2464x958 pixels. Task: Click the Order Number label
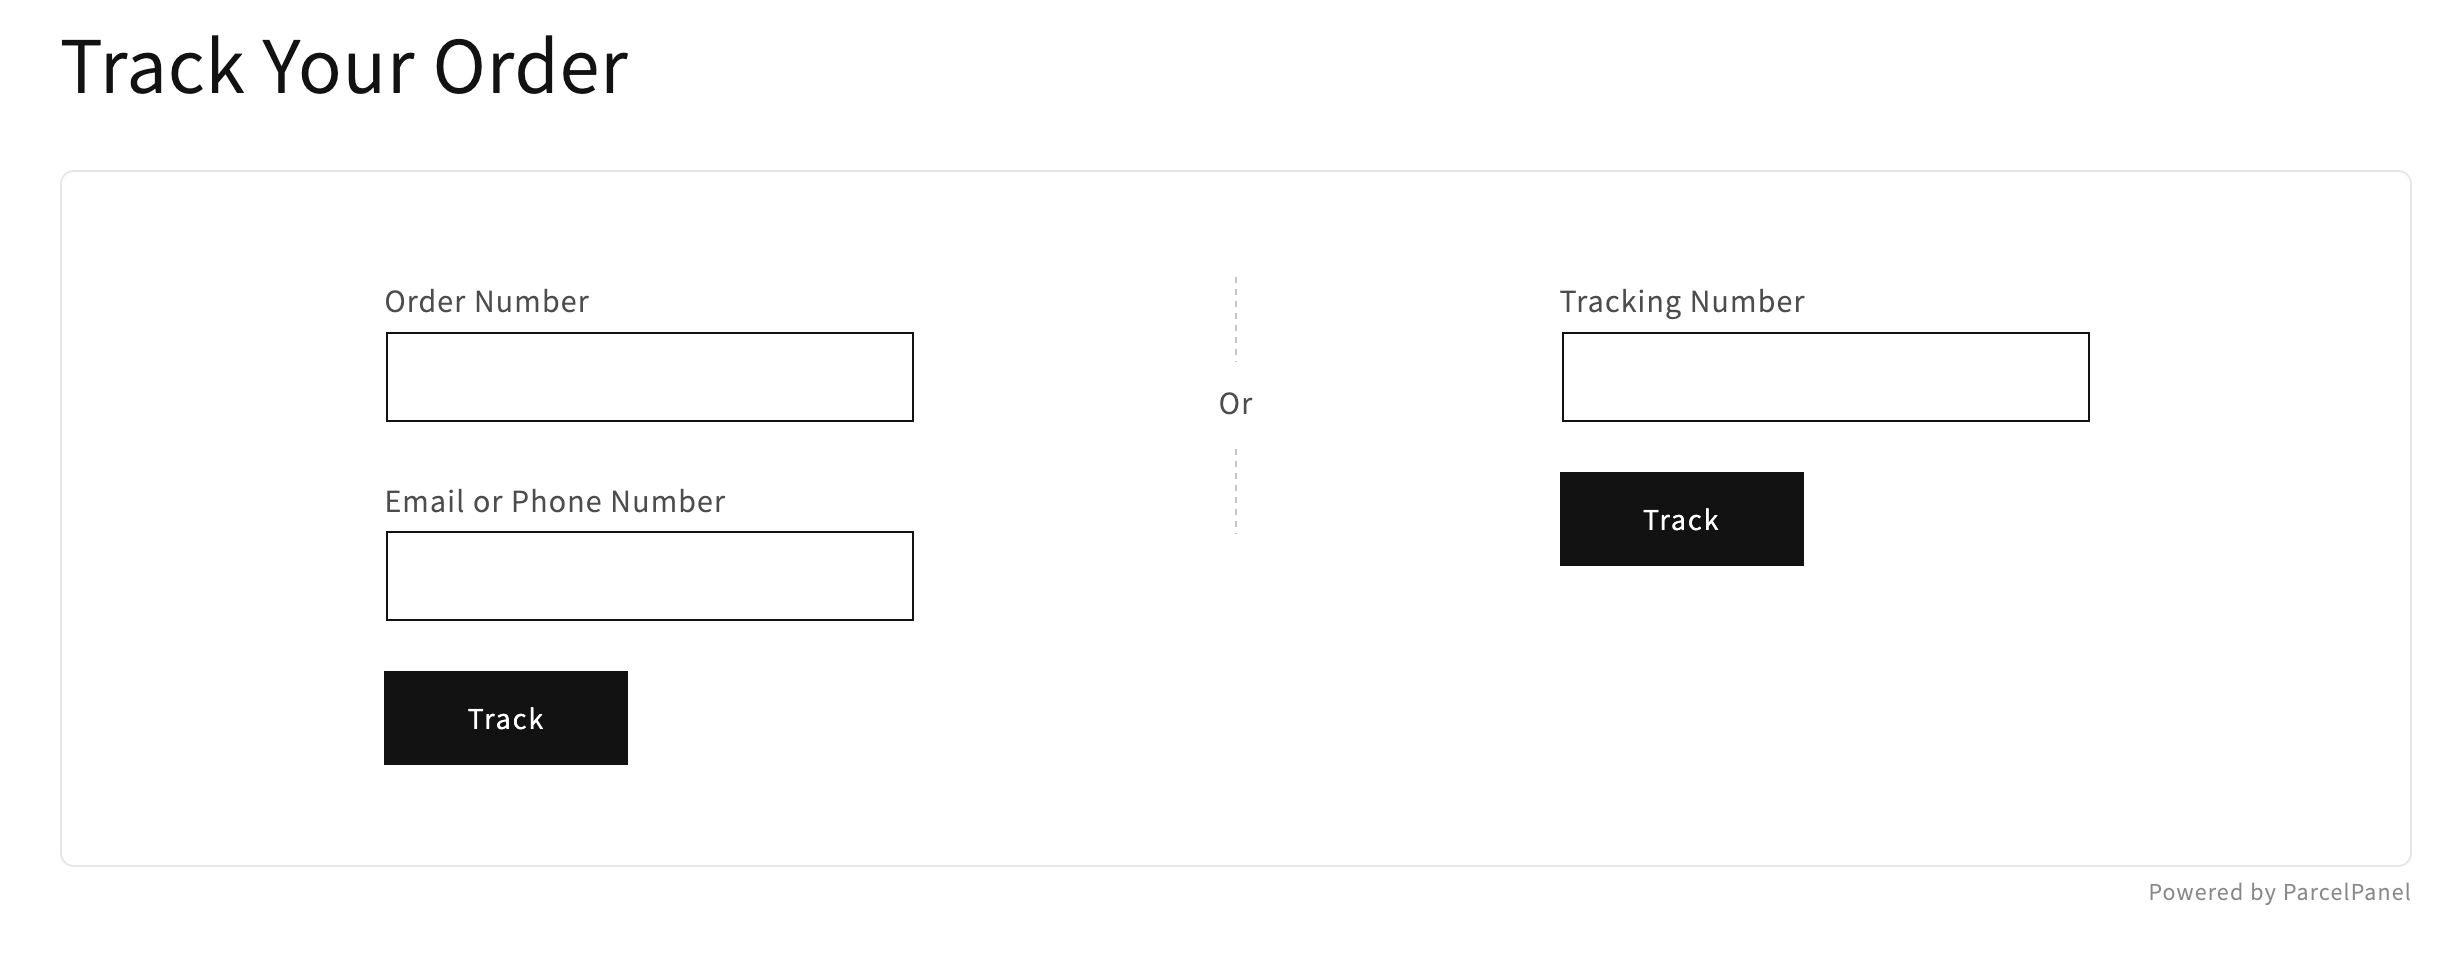pyautogui.click(x=487, y=301)
